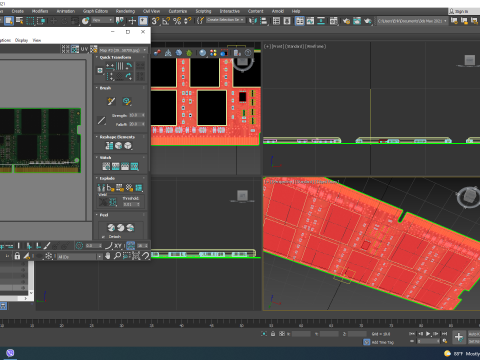Edit the brush Strength value field
Screen dimensions: 480x360
(x=137, y=115)
